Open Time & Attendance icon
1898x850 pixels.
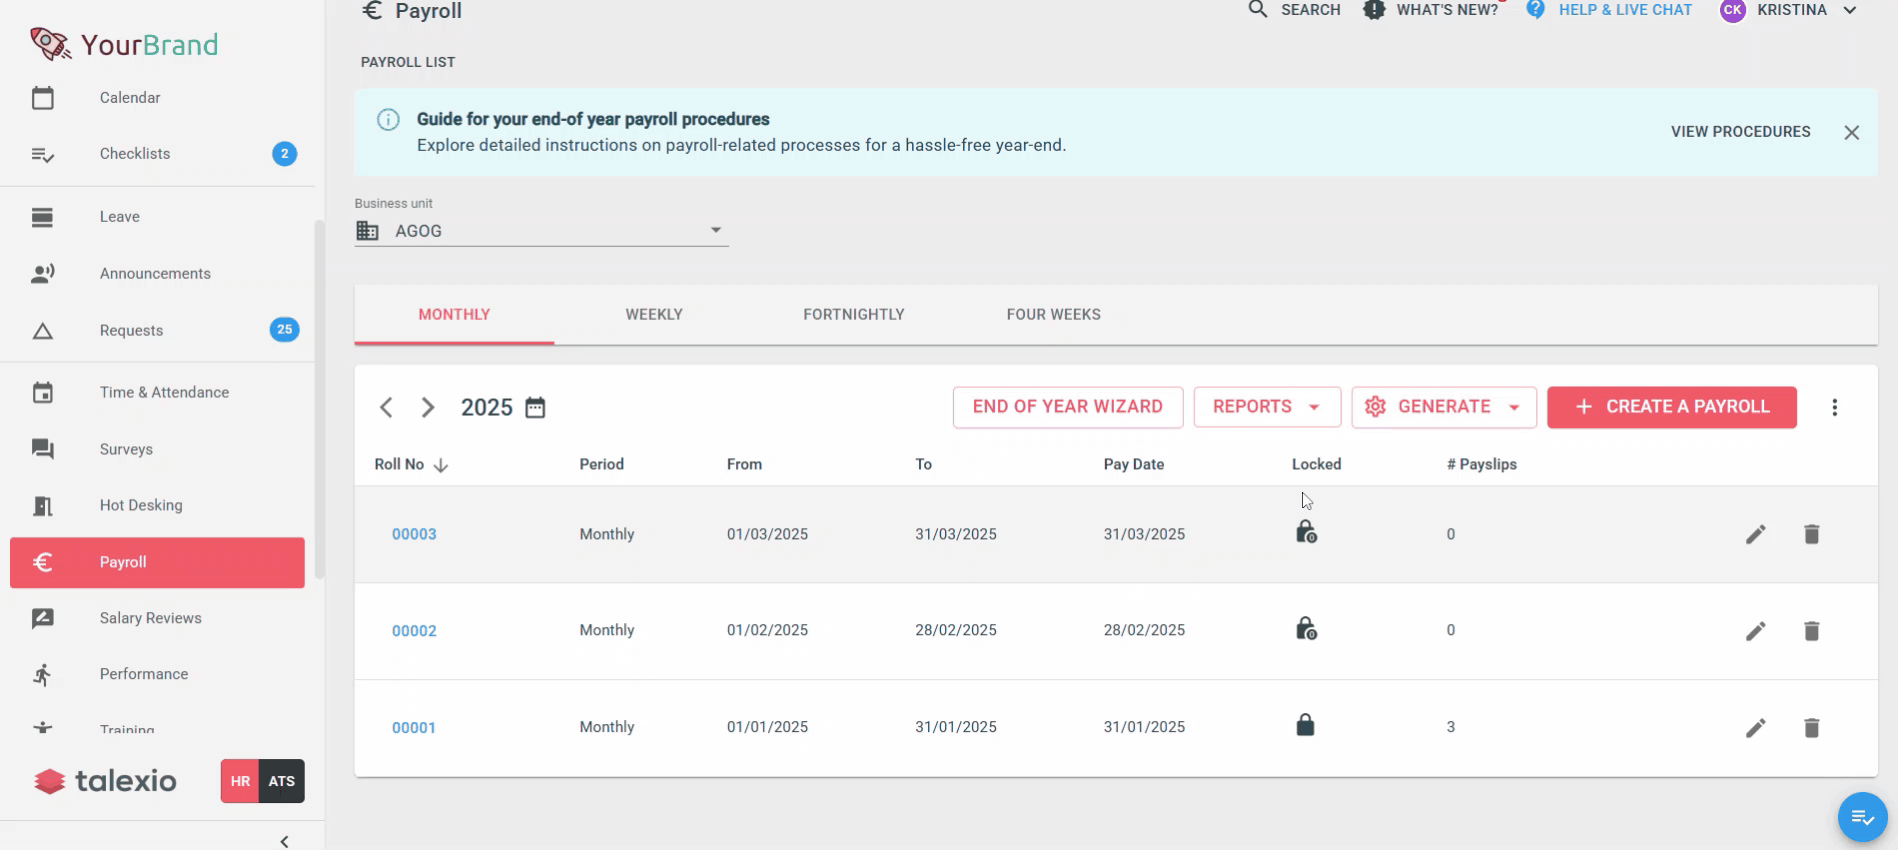[x=42, y=393]
